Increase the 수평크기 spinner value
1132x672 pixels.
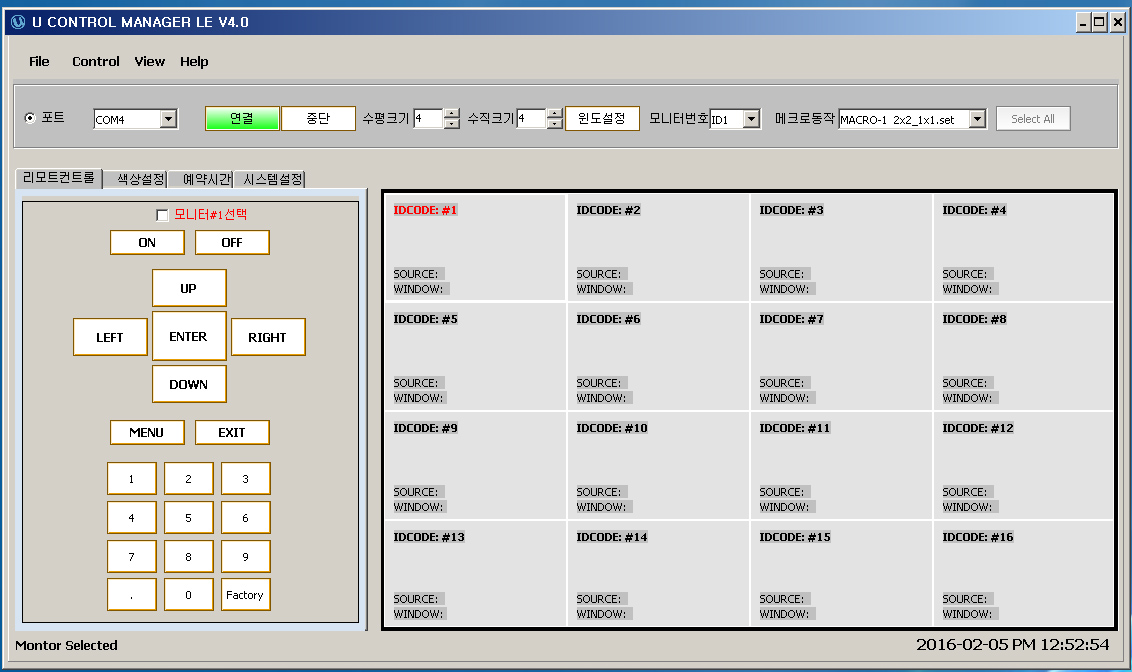click(452, 113)
